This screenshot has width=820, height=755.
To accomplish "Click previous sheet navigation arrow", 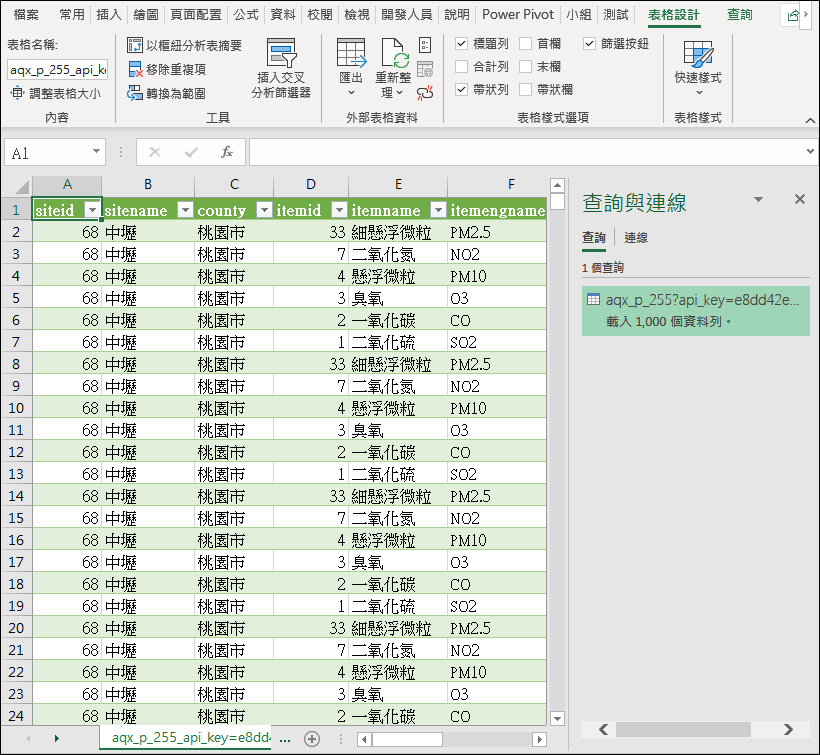I will tap(28, 738).
